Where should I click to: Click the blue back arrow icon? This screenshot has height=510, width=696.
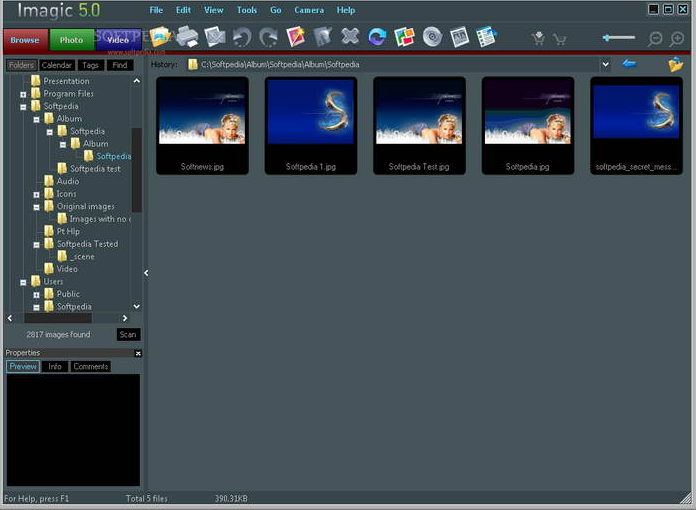tap(629, 64)
